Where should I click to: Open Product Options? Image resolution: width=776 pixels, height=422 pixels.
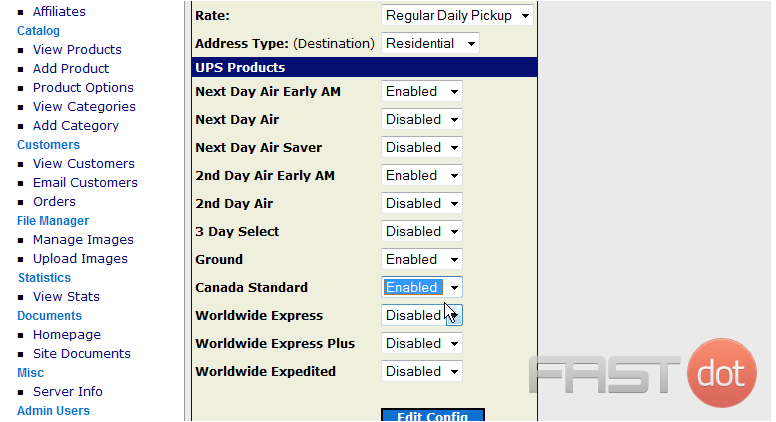(x=83, y=88)
